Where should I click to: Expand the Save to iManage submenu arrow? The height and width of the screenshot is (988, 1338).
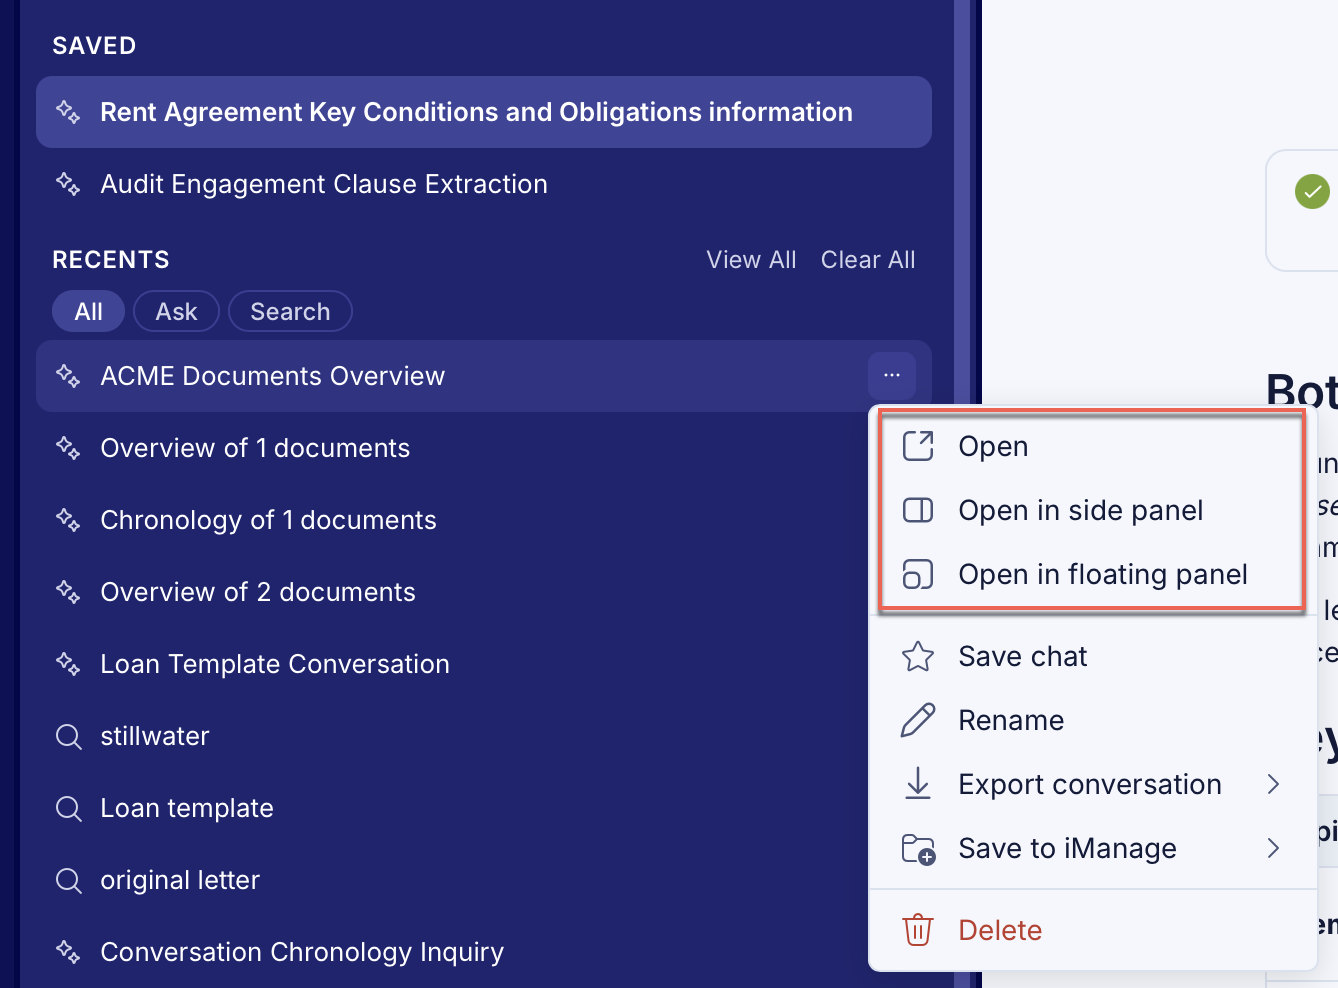(x=1273, y=849)
